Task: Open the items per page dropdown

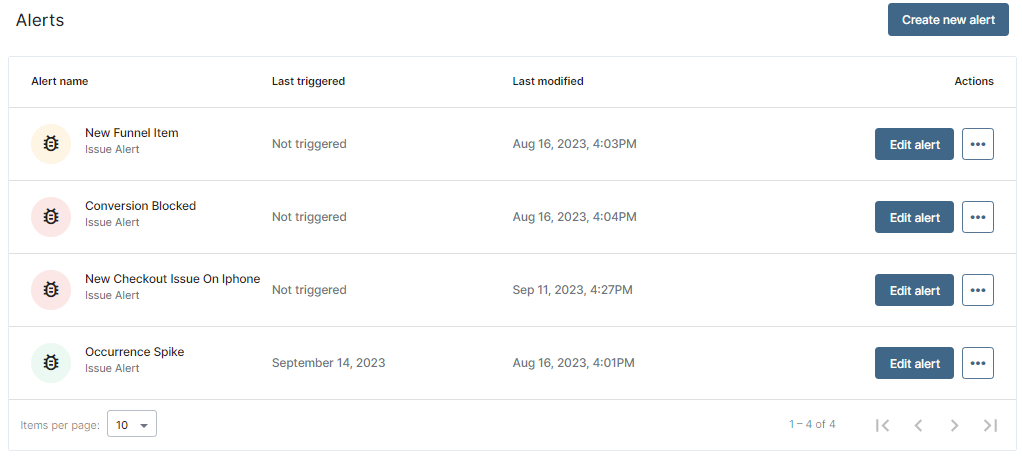Action: tap(132, 425)
